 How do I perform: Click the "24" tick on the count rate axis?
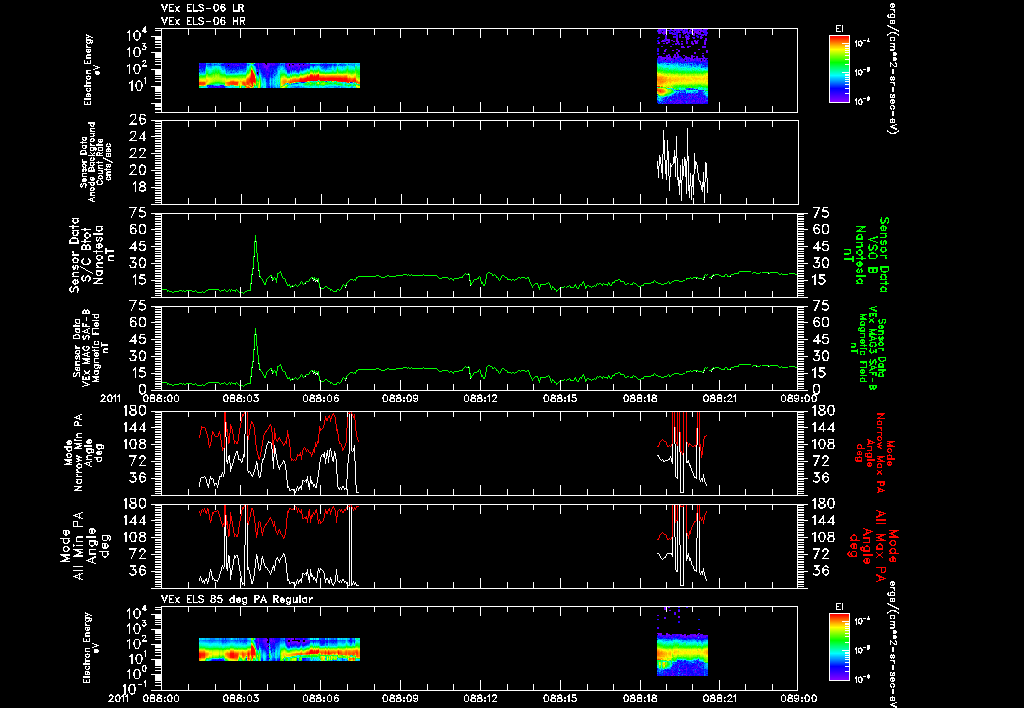(137, 137)
